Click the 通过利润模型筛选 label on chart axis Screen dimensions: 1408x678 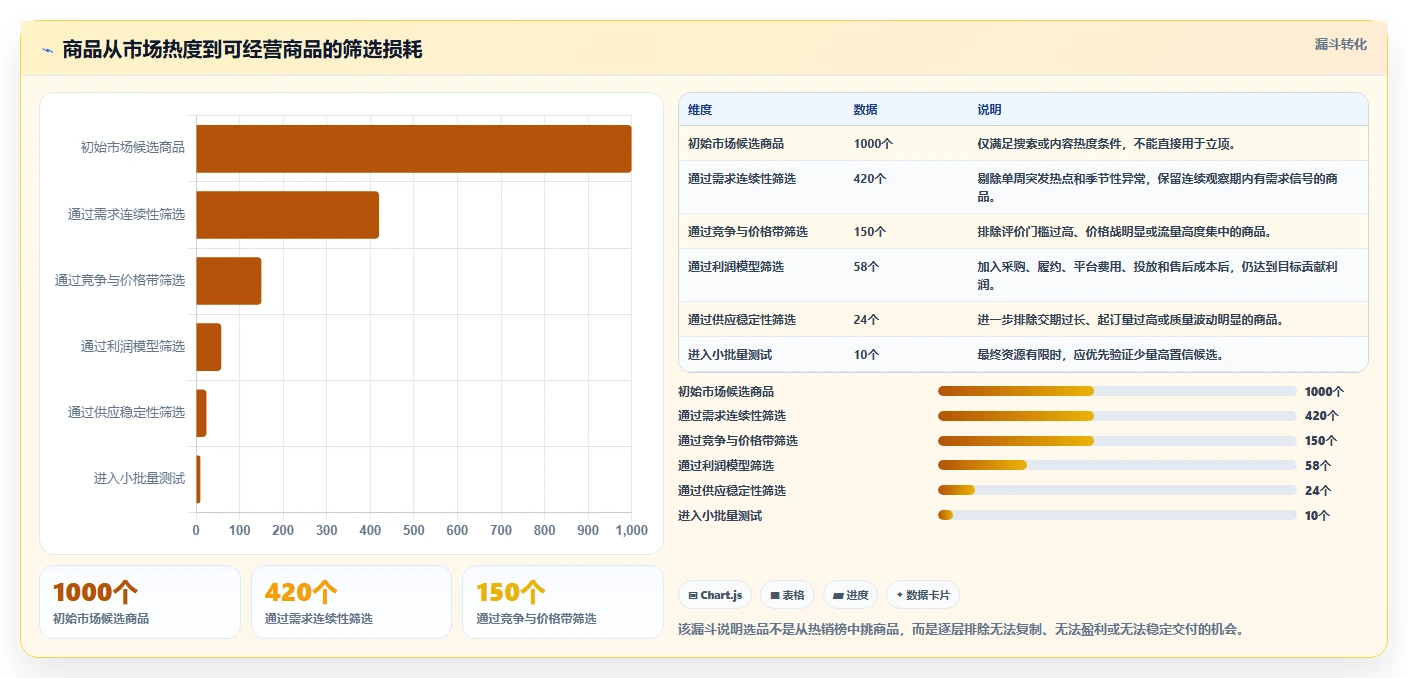133,346
